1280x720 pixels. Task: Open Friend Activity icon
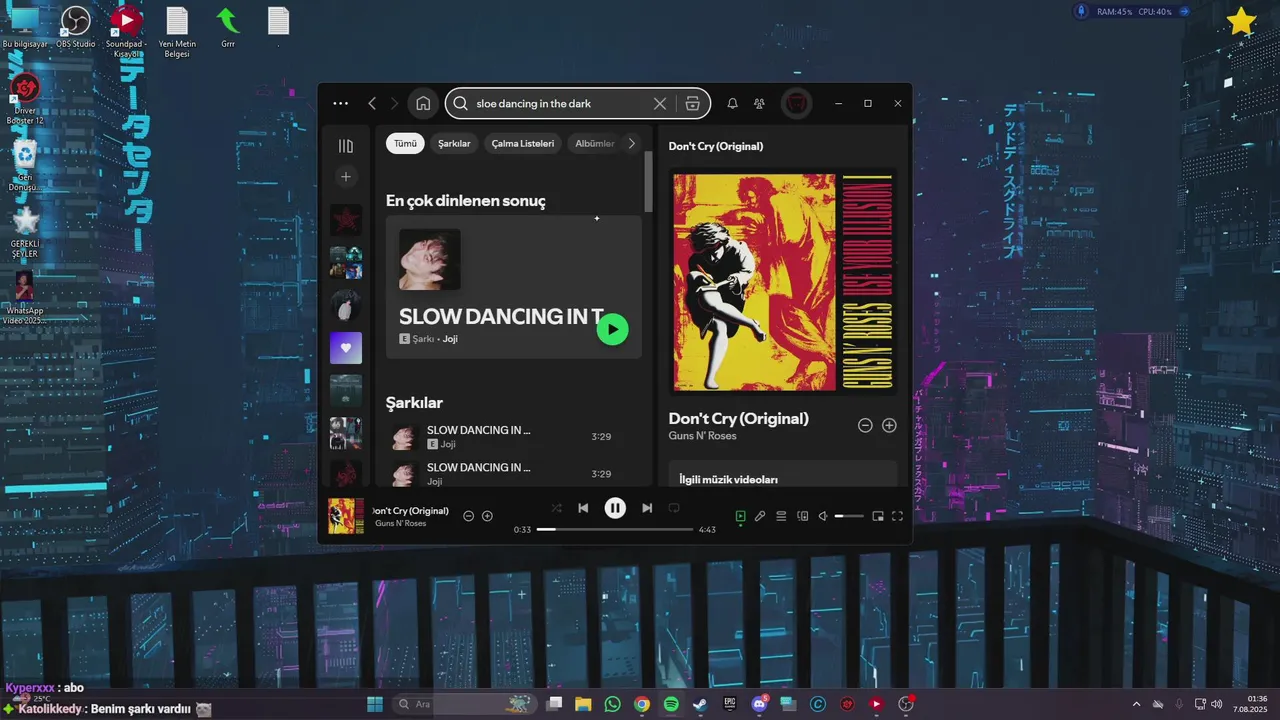pos(759,103)
